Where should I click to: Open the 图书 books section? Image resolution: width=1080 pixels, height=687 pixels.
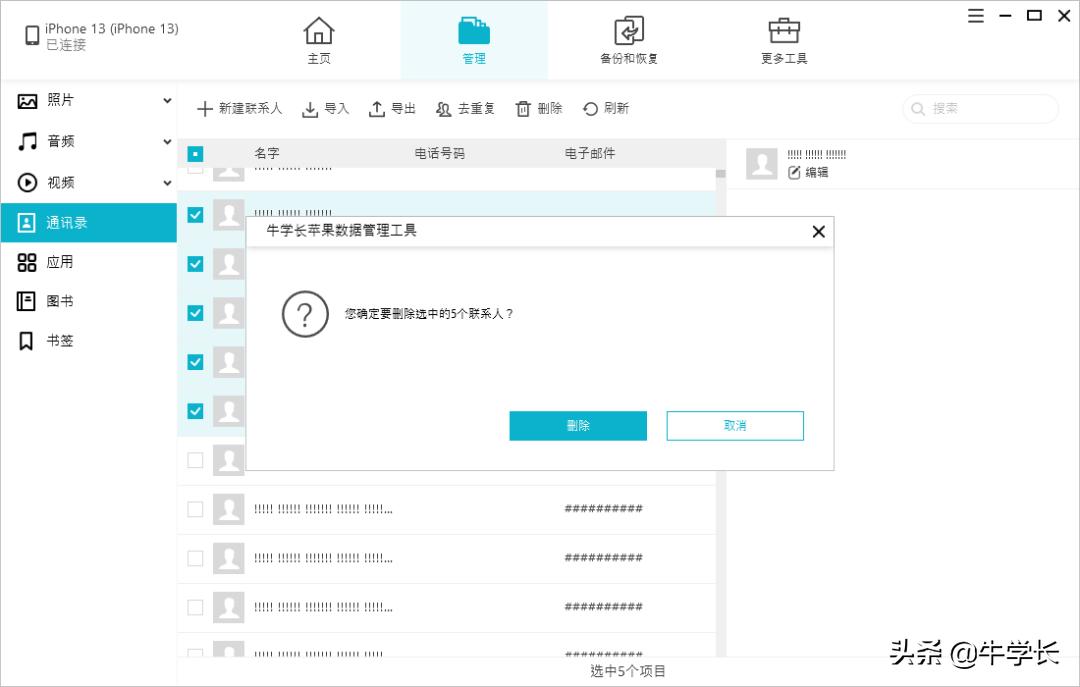click(58, 301)
